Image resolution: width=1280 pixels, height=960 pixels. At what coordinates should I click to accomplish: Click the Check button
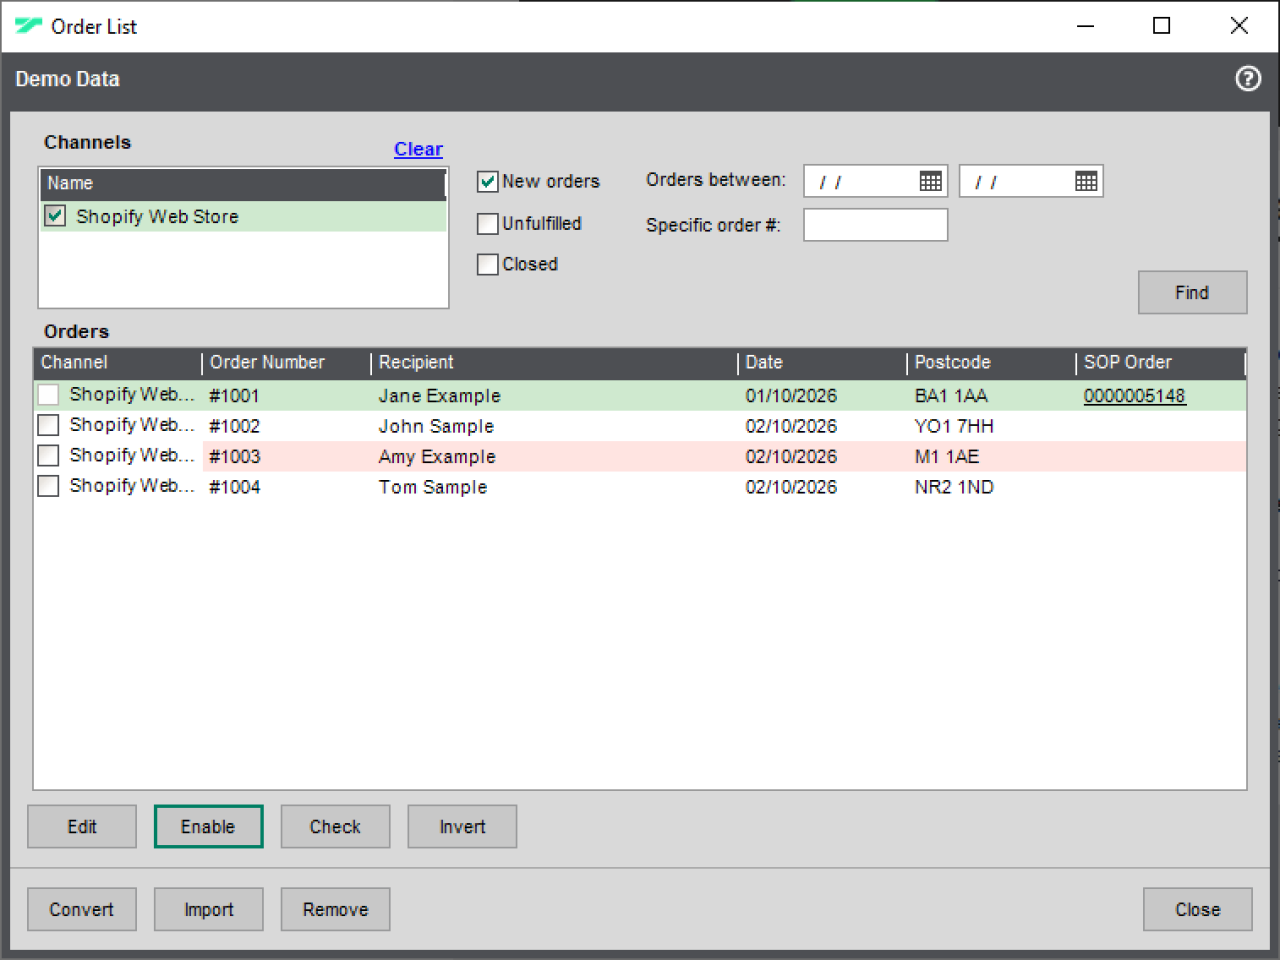335,827
